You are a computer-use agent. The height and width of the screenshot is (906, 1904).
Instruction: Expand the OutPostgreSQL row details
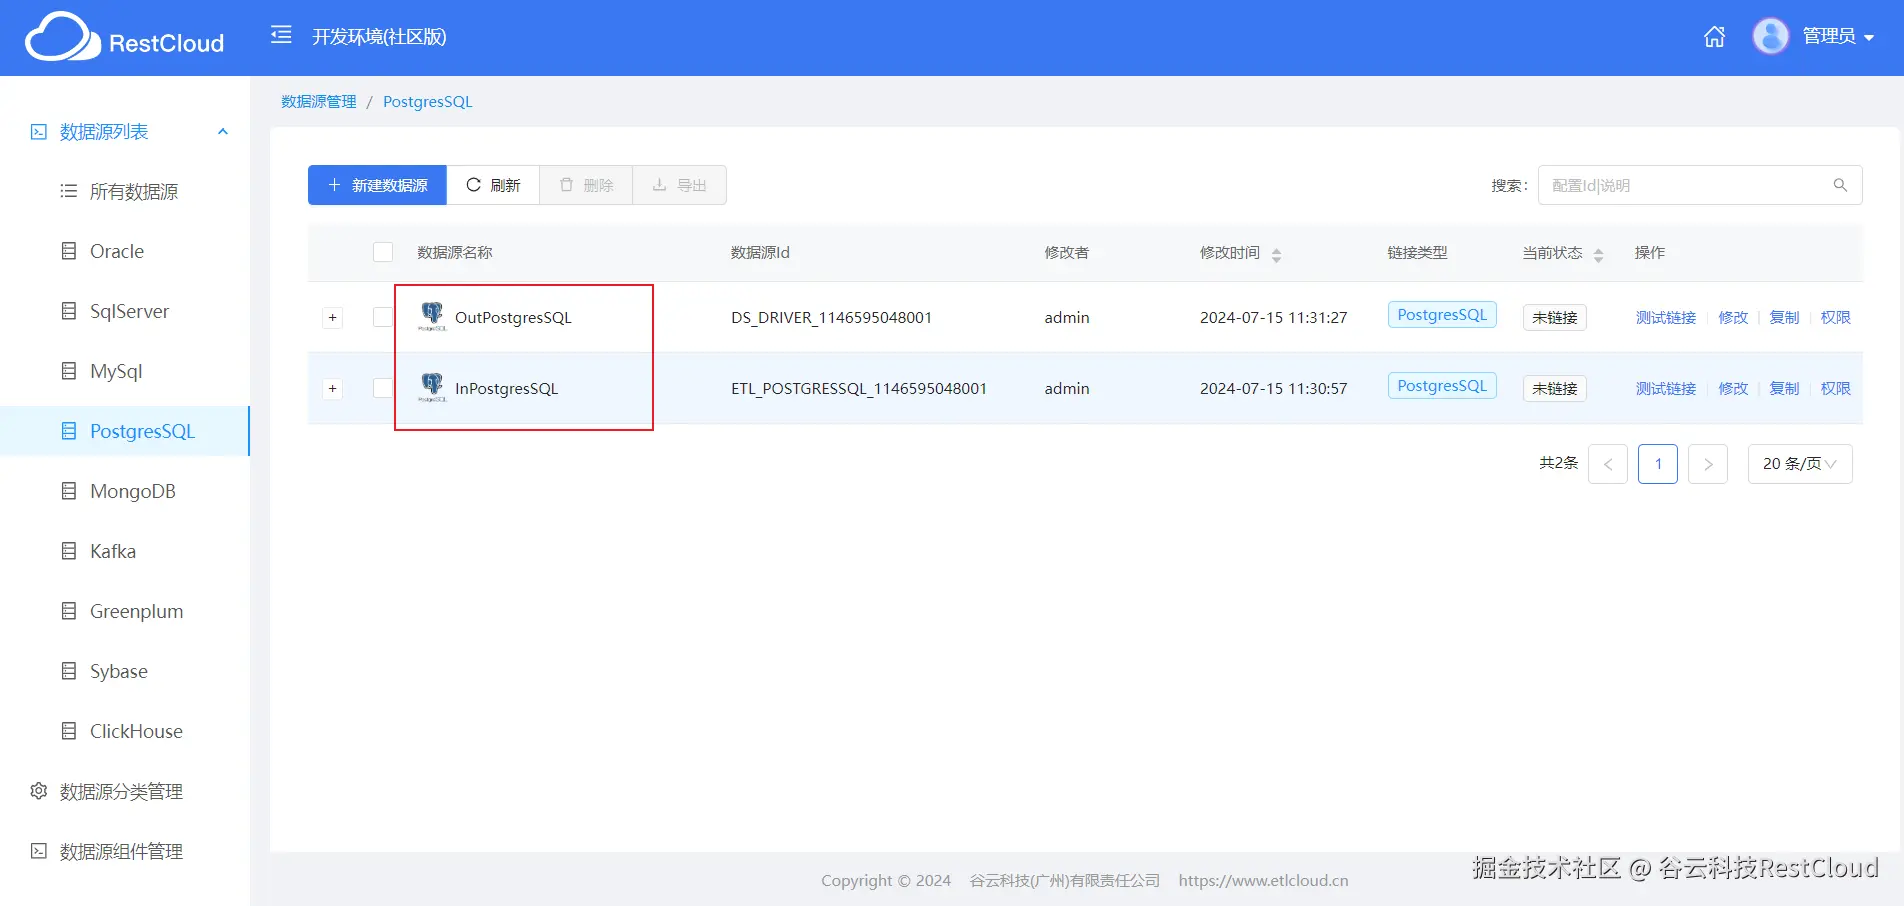pyautogui.click(x=333, y=317)
